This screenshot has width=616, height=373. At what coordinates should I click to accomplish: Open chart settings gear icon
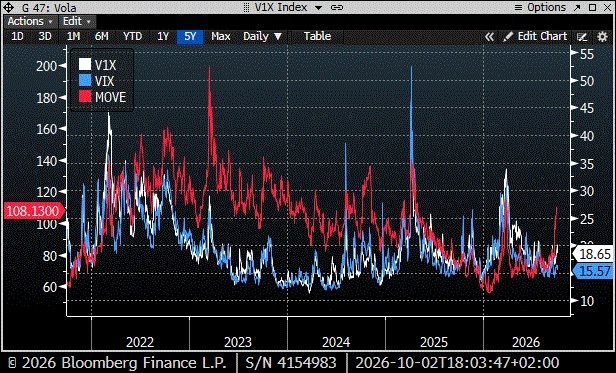(x=602, y=37)
